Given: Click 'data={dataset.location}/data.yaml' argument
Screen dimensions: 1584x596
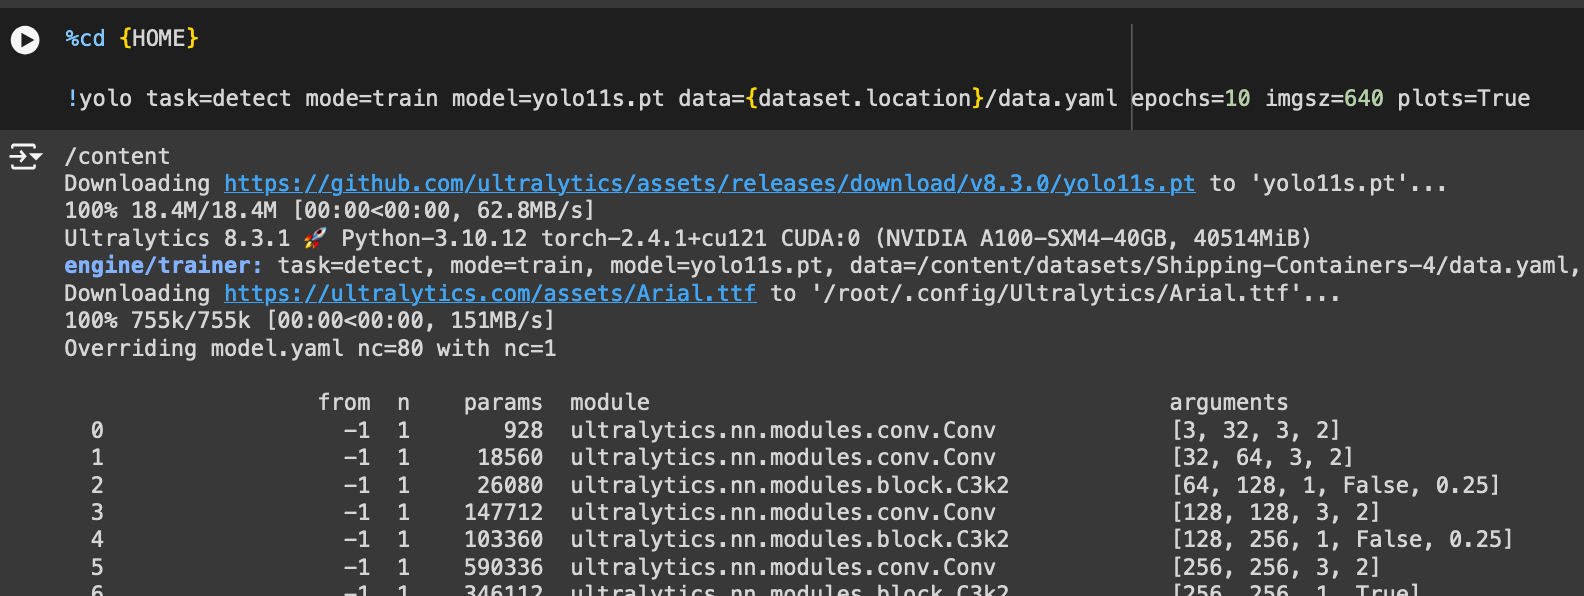Looking at the screenshot, I should pos(898,98).
